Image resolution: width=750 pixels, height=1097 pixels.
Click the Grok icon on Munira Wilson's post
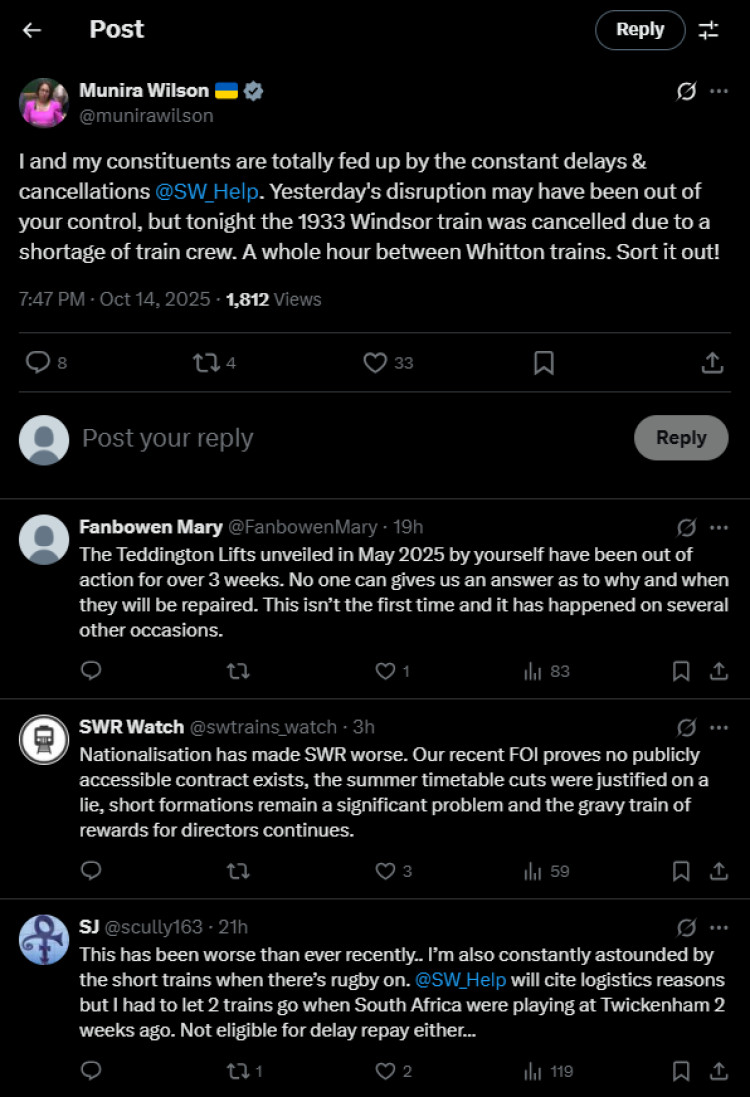[x=686, y=91]
